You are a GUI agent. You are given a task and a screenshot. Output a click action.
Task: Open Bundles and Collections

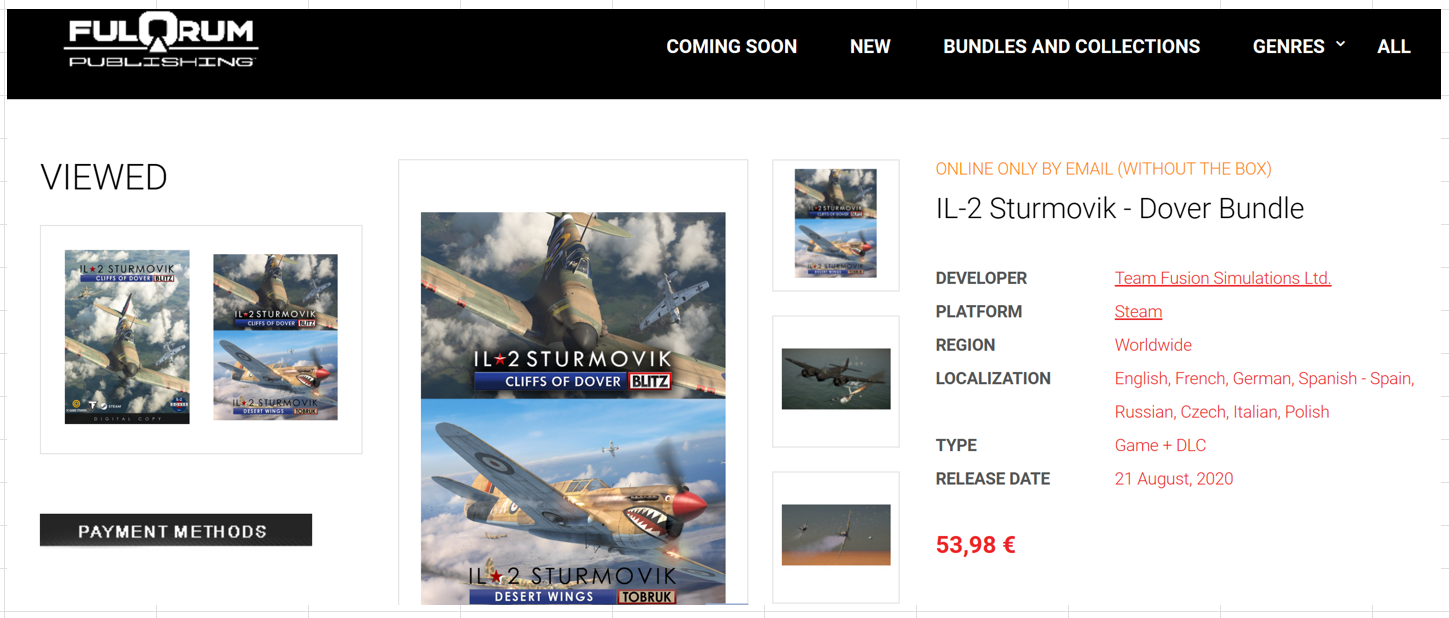[1071, 46]
